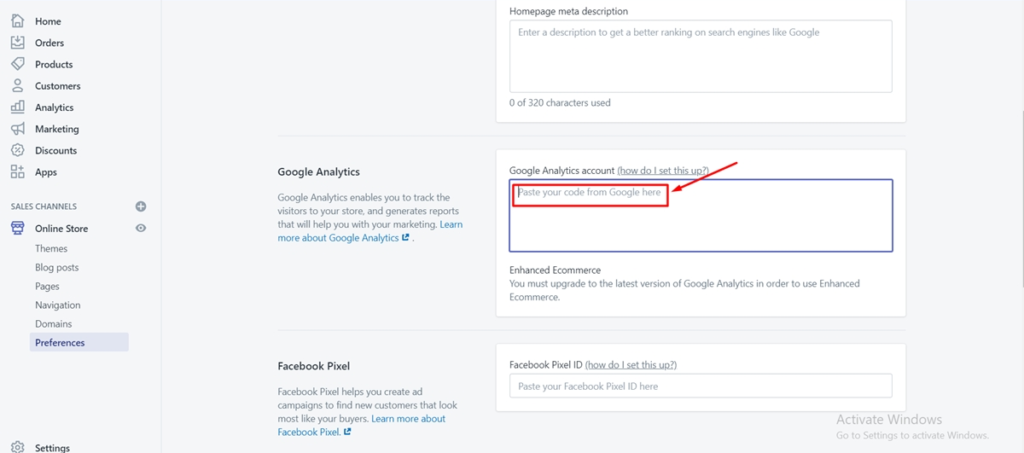View Online Store using eye icon
This screenshot has height=453, width=1024.
pyautogui.click(x=140, y=228)
